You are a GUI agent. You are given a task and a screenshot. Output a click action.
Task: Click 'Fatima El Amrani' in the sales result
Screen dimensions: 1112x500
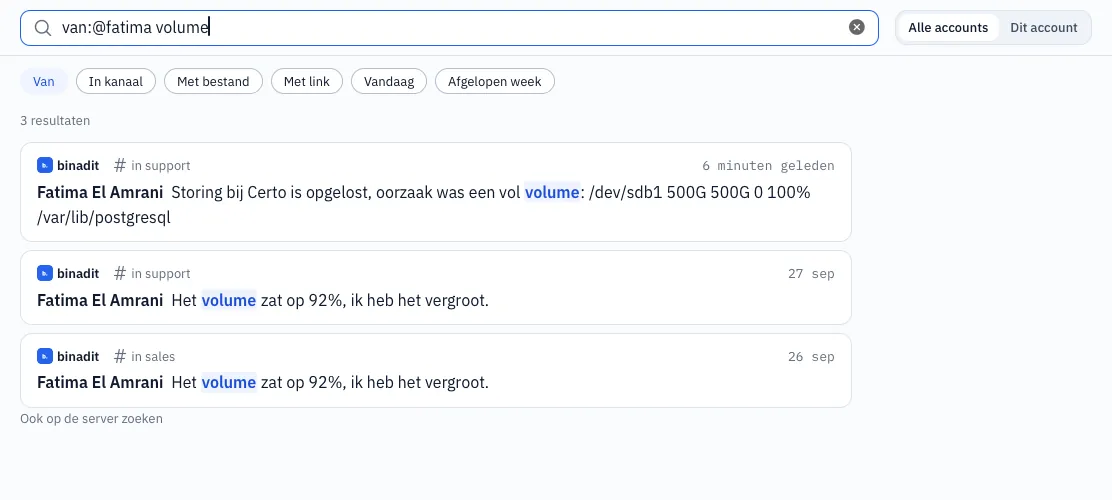tap(100, 382)
